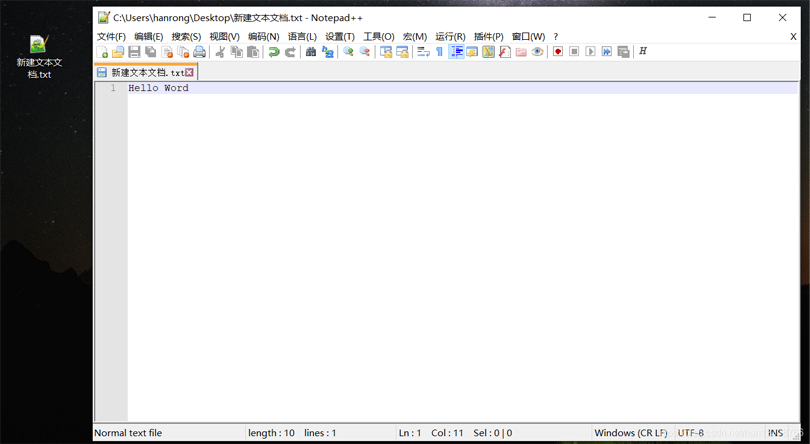This screenshot has height=444, width=810.
Task: Click the Save file toolbar icon
Action: 134,52
